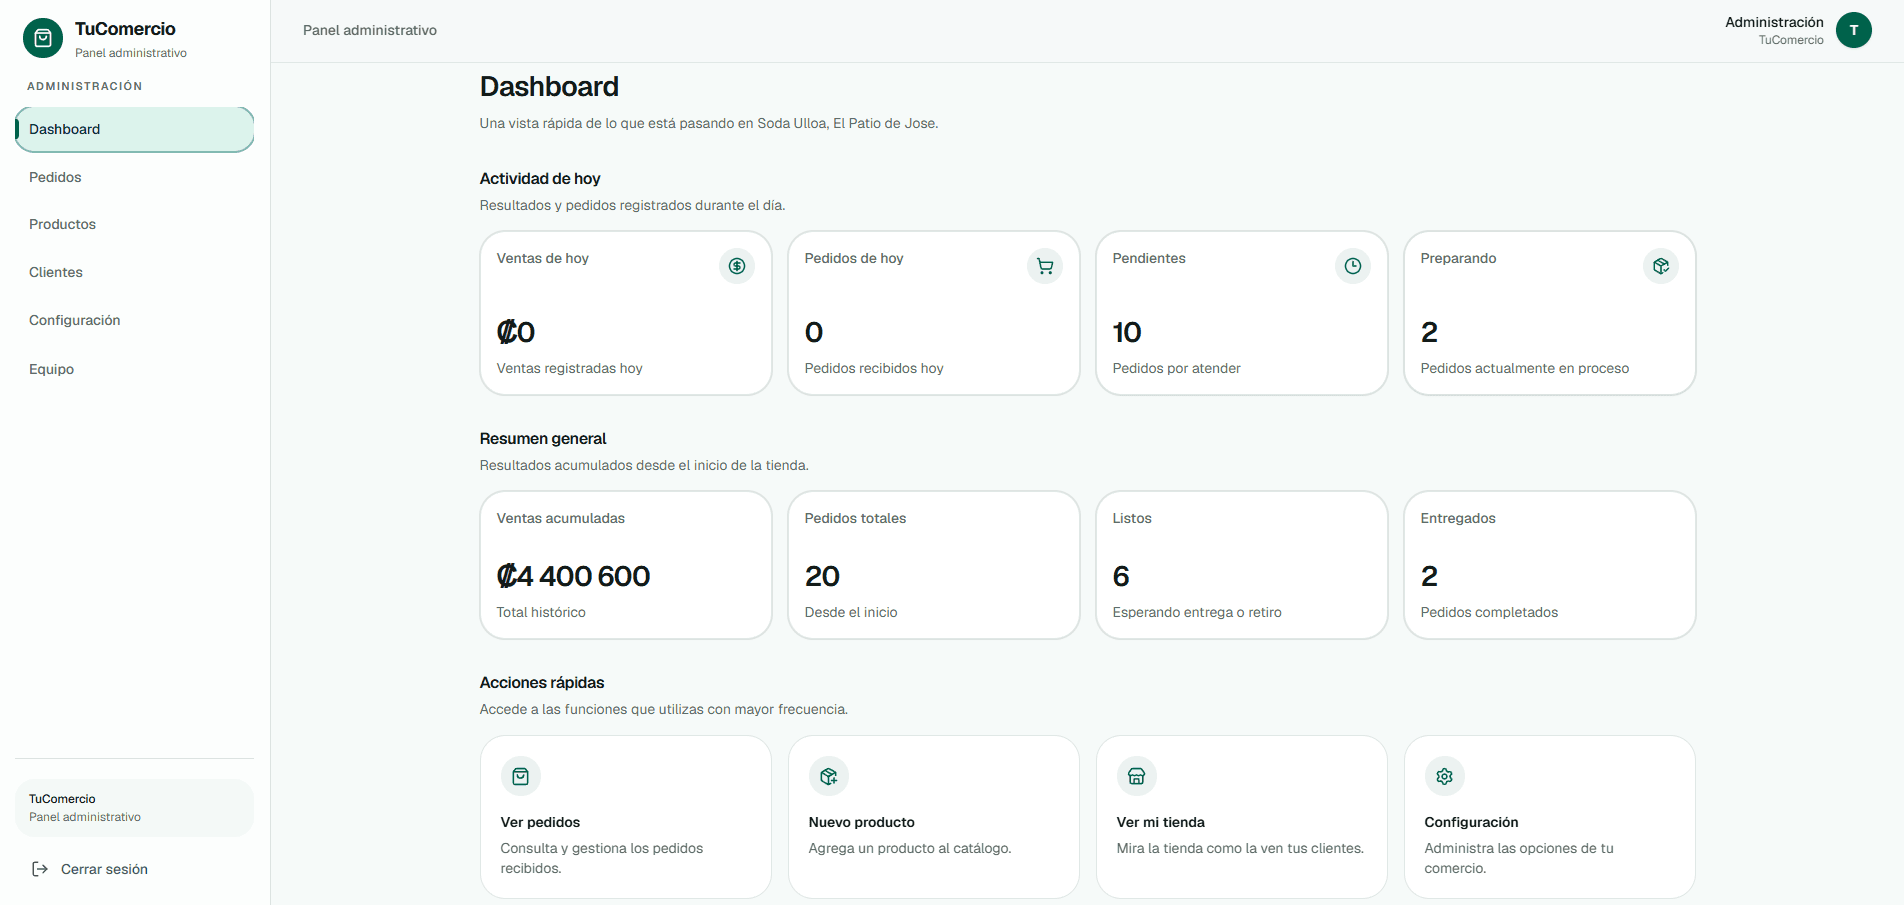
Task: Click the Ventas de hoy ₡0 value
Action: point(516,332)
